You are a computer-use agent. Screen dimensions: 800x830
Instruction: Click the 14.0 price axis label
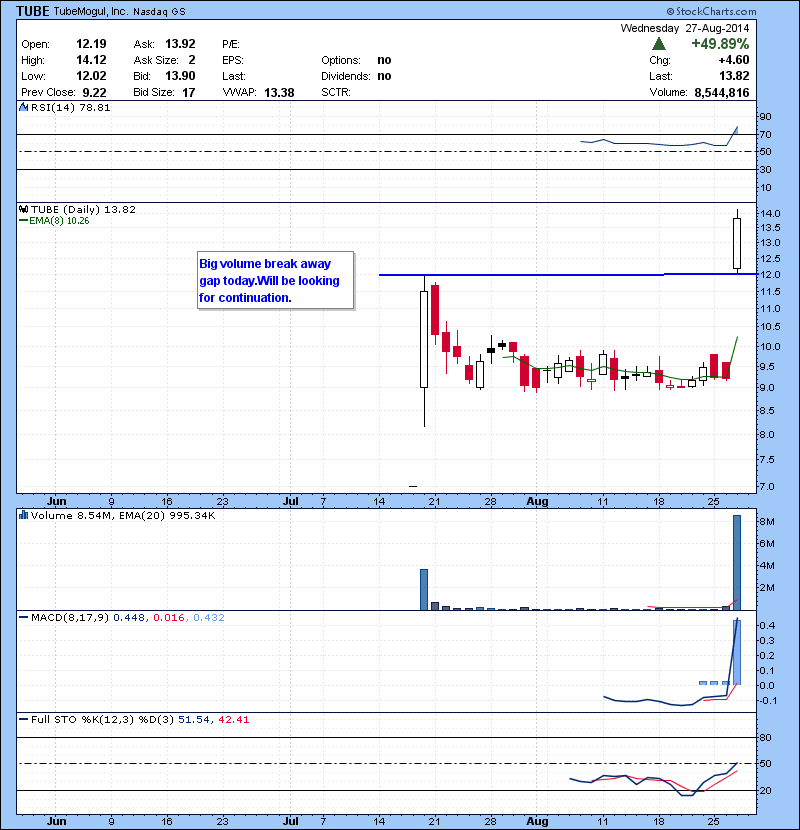[x=770, y=213]
